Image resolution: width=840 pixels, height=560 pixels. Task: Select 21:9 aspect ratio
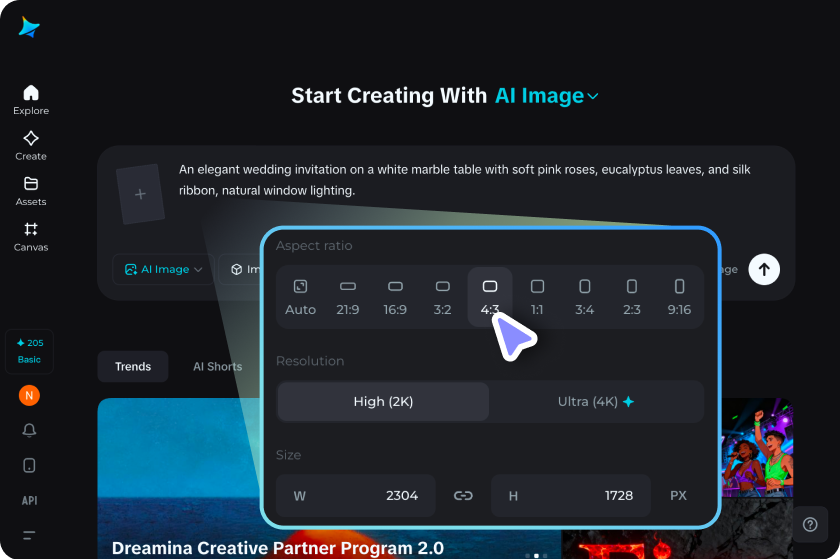pos(348,297)
